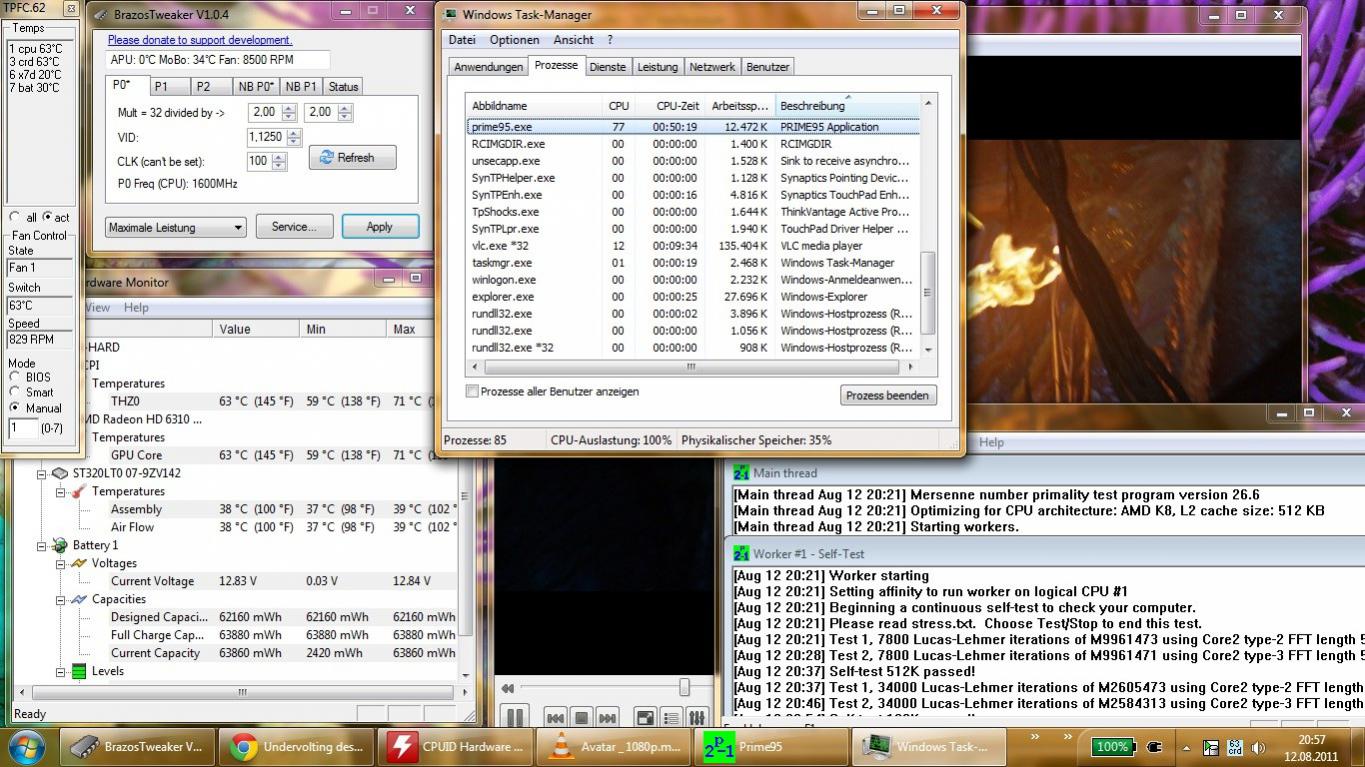1365x767 pixels.
Task: Click 63 crd temperature tray icon
Action: (x=1235, y=747)
